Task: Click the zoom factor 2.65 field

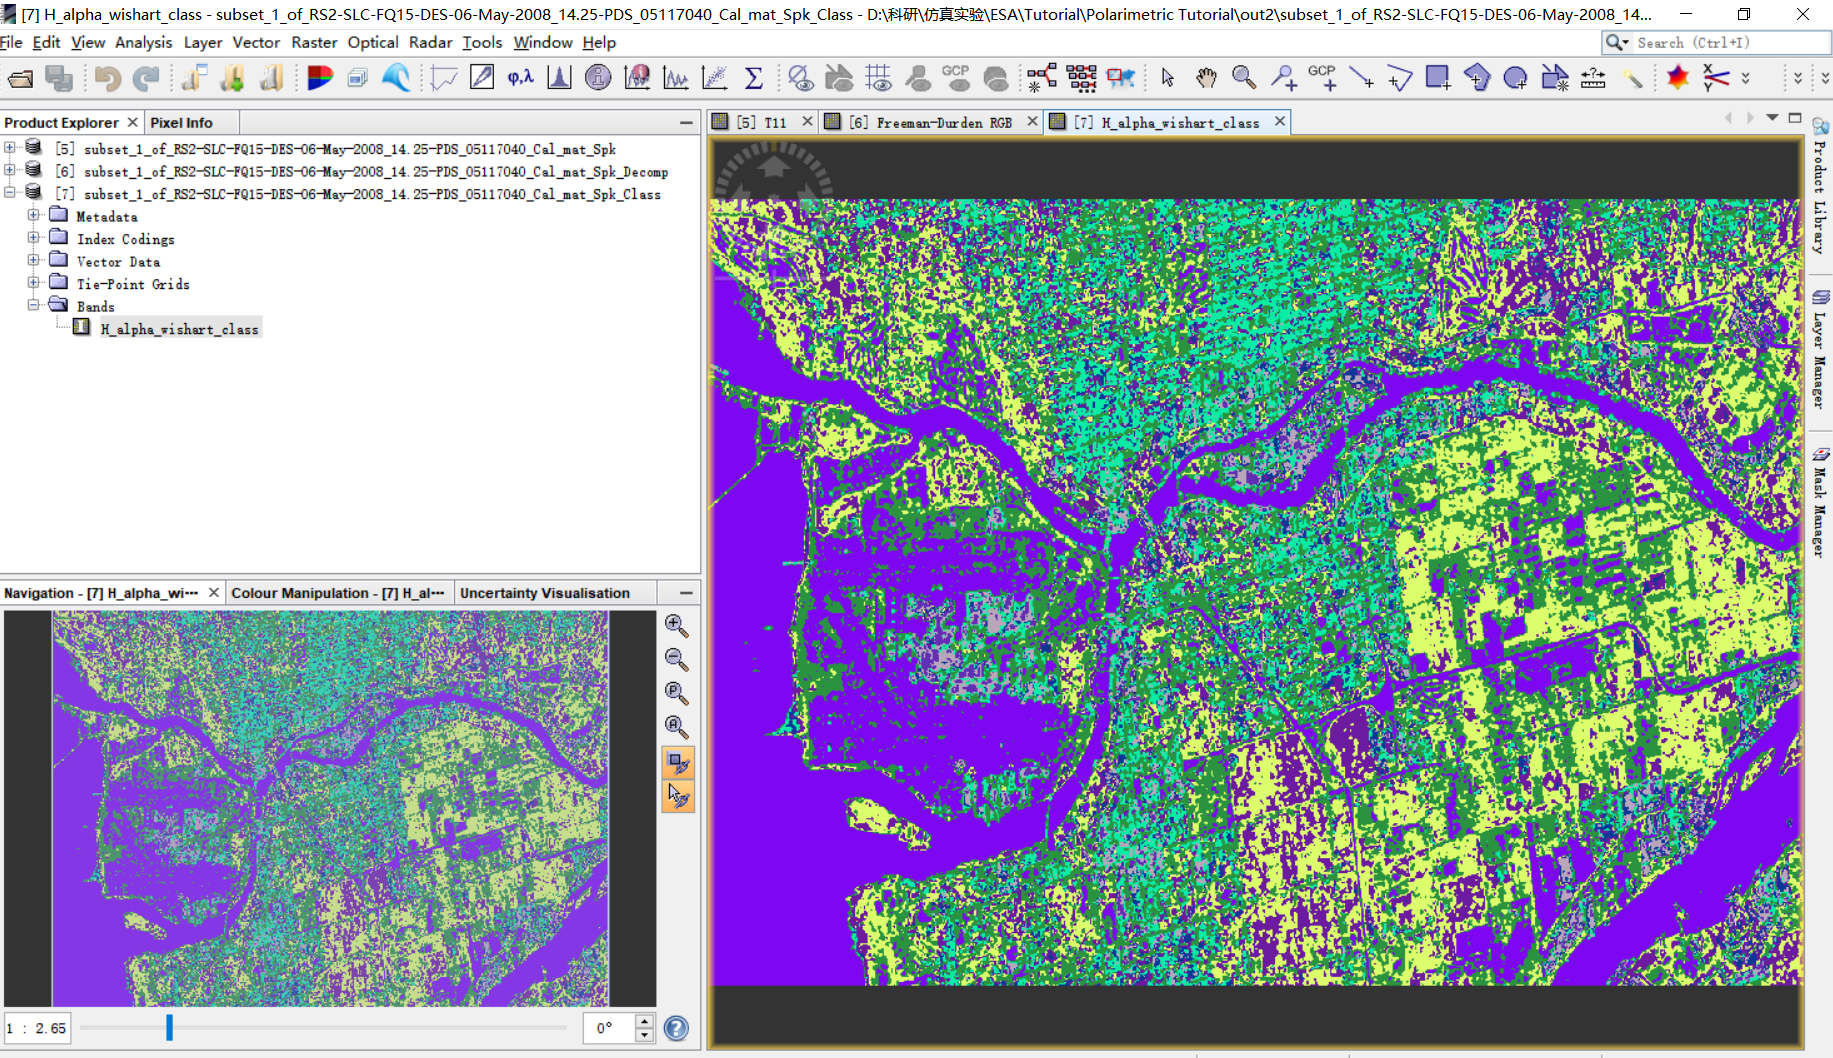Action: tap(37, 1028)
